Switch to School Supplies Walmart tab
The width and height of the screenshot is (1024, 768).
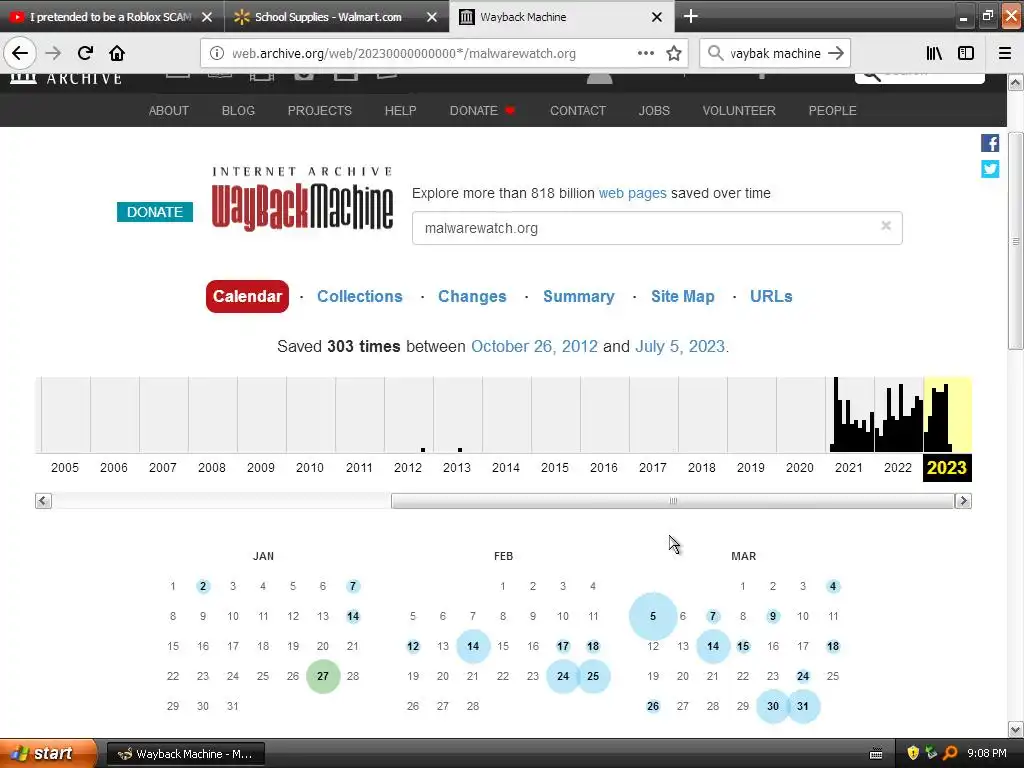pos(336,17)
